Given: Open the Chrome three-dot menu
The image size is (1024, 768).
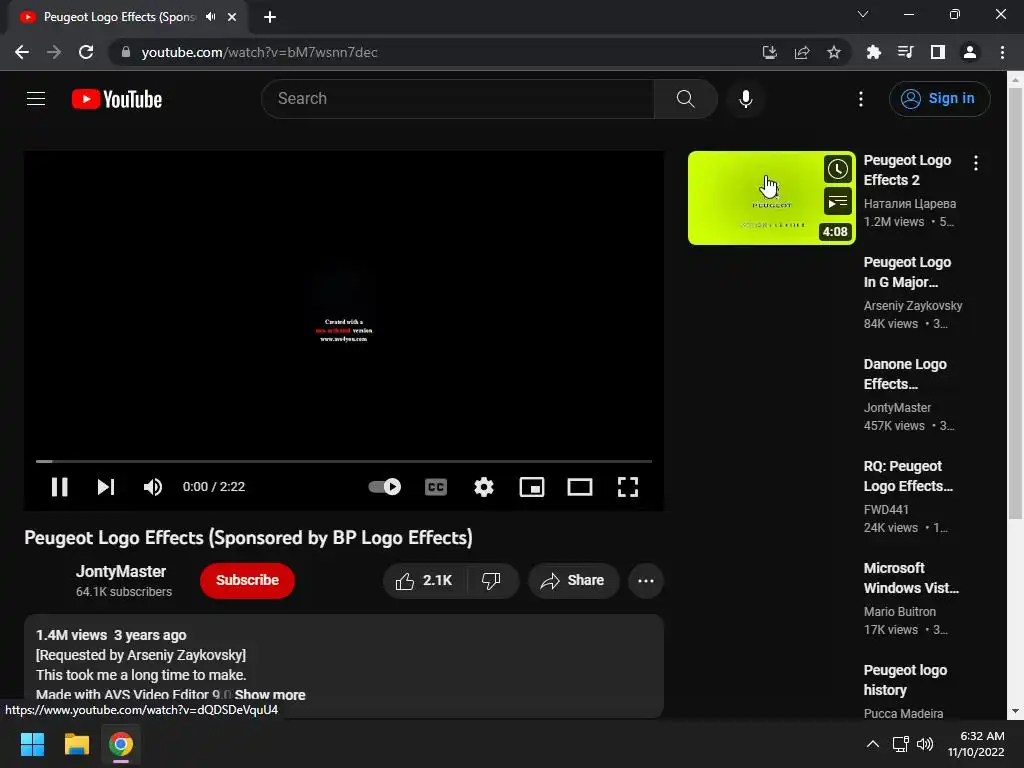Looking at the screenshot, I should click(1002, 52).
